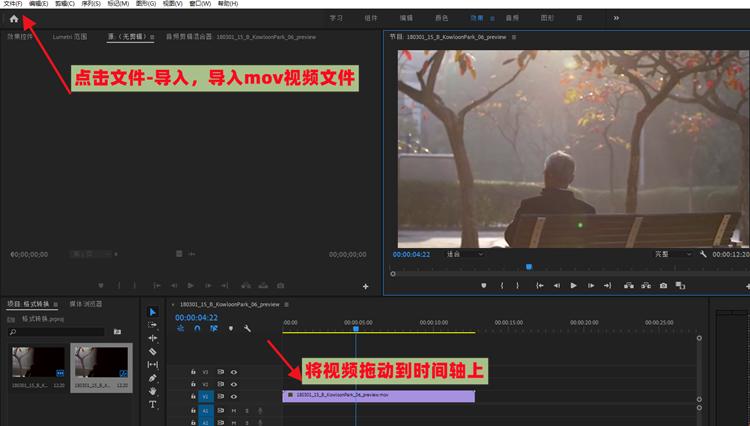Image resolution: width=750 pixels, height=426 pixels.
Task: Switch to the 图形 workspace
Action: (547, 18)
